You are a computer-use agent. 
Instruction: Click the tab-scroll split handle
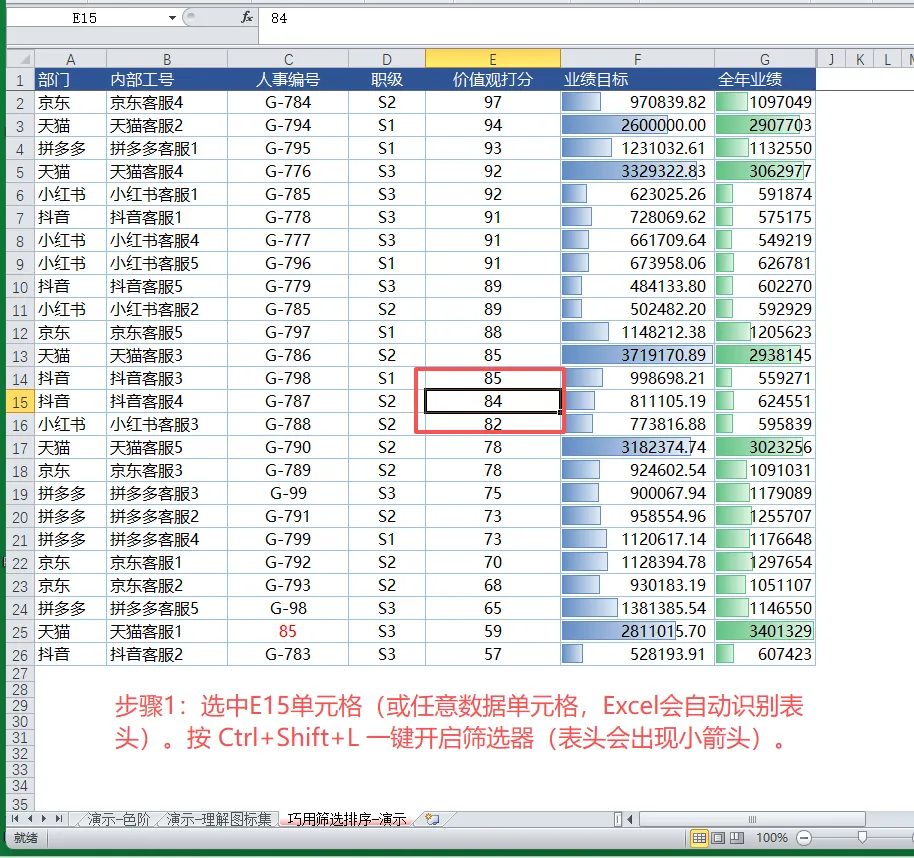617,819
